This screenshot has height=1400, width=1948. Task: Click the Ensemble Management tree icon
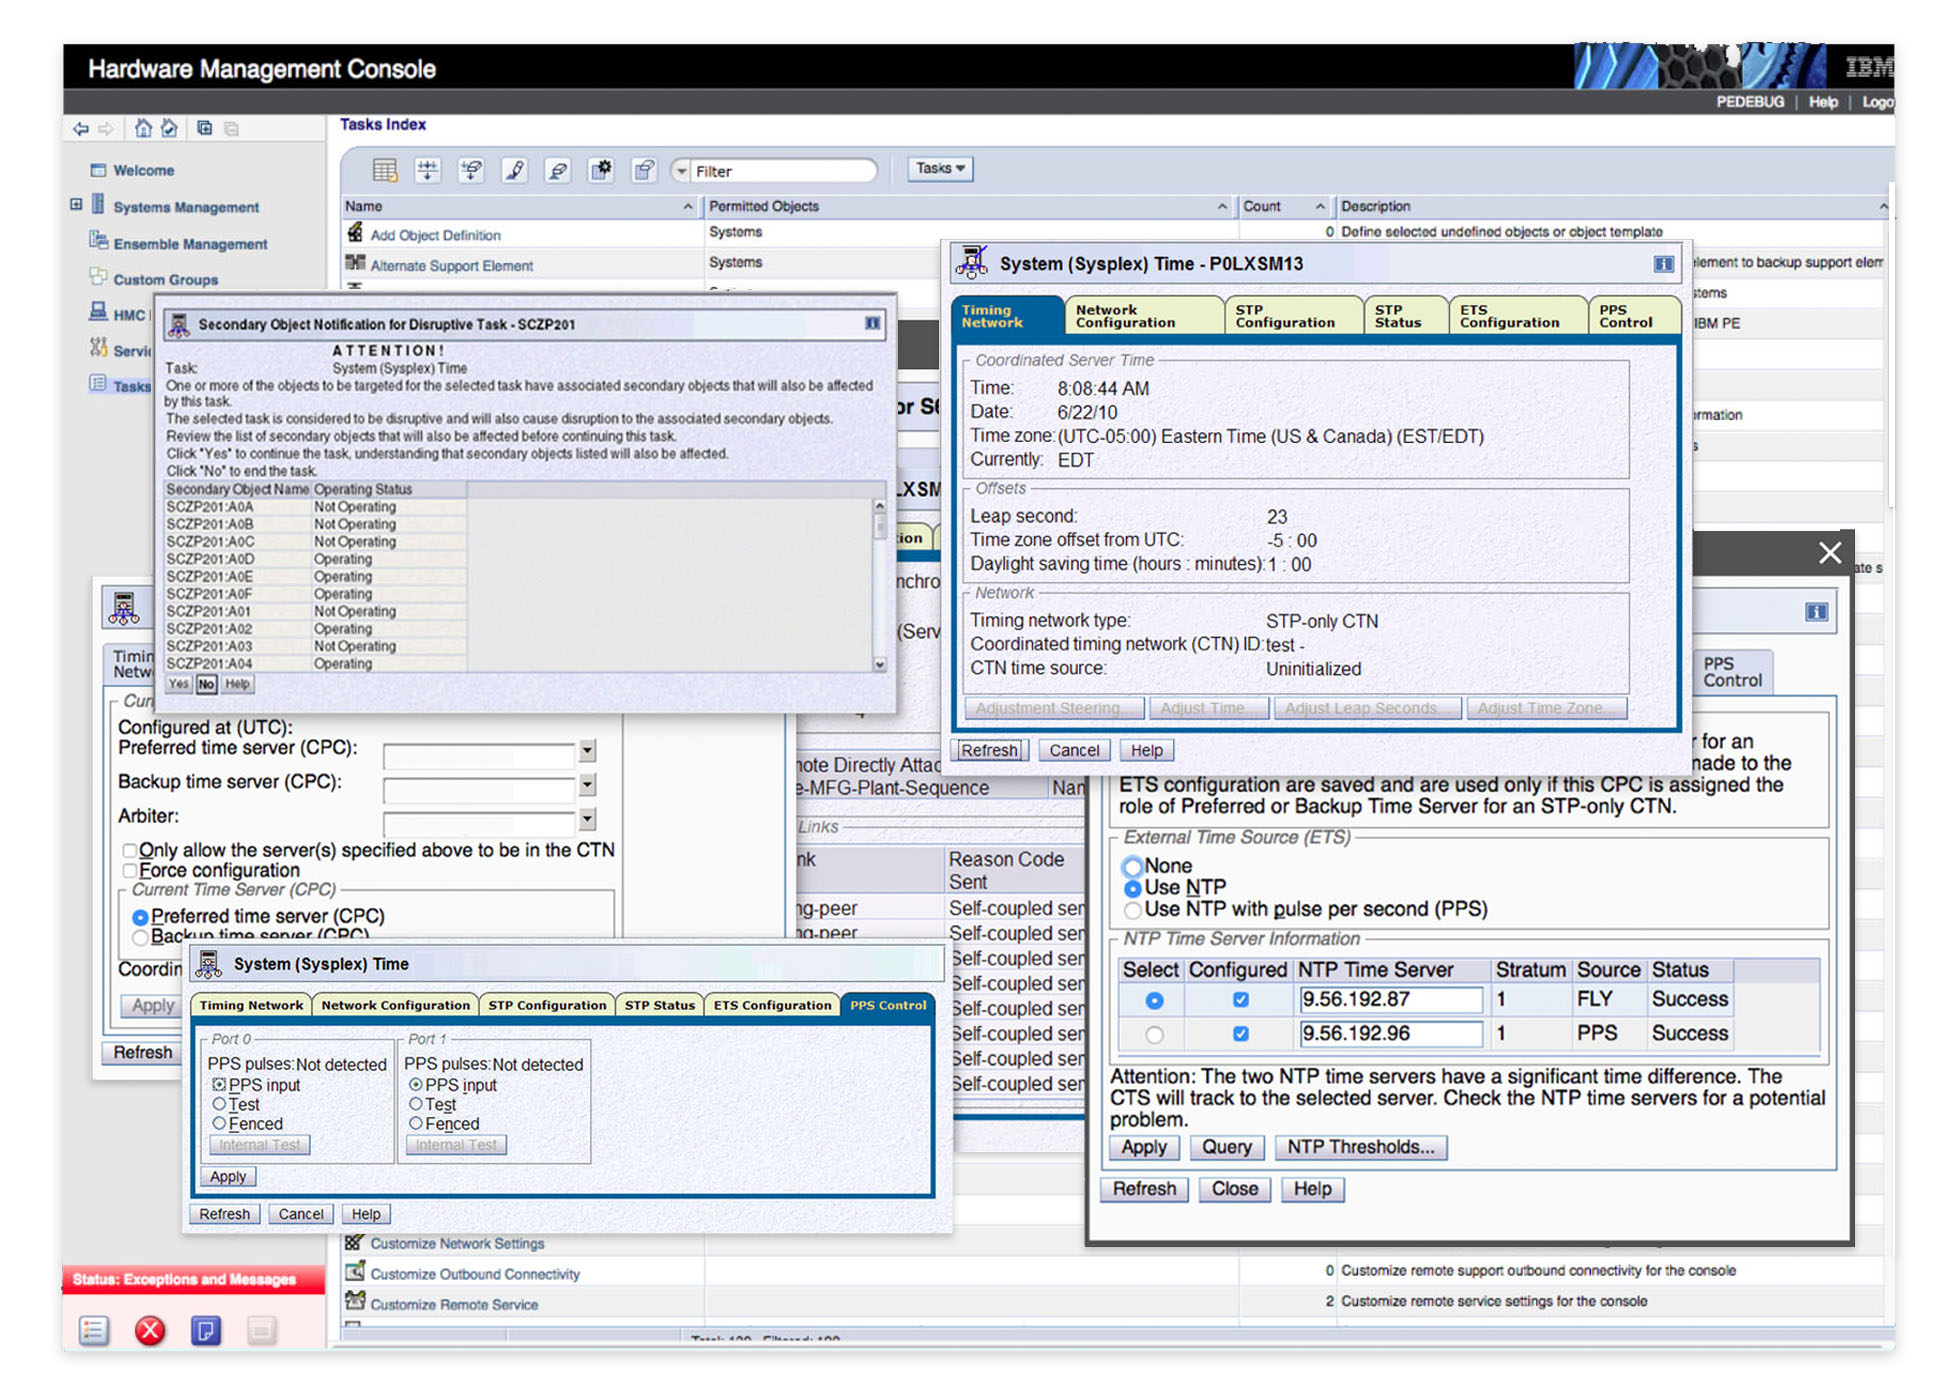click(x=98, y=242)
